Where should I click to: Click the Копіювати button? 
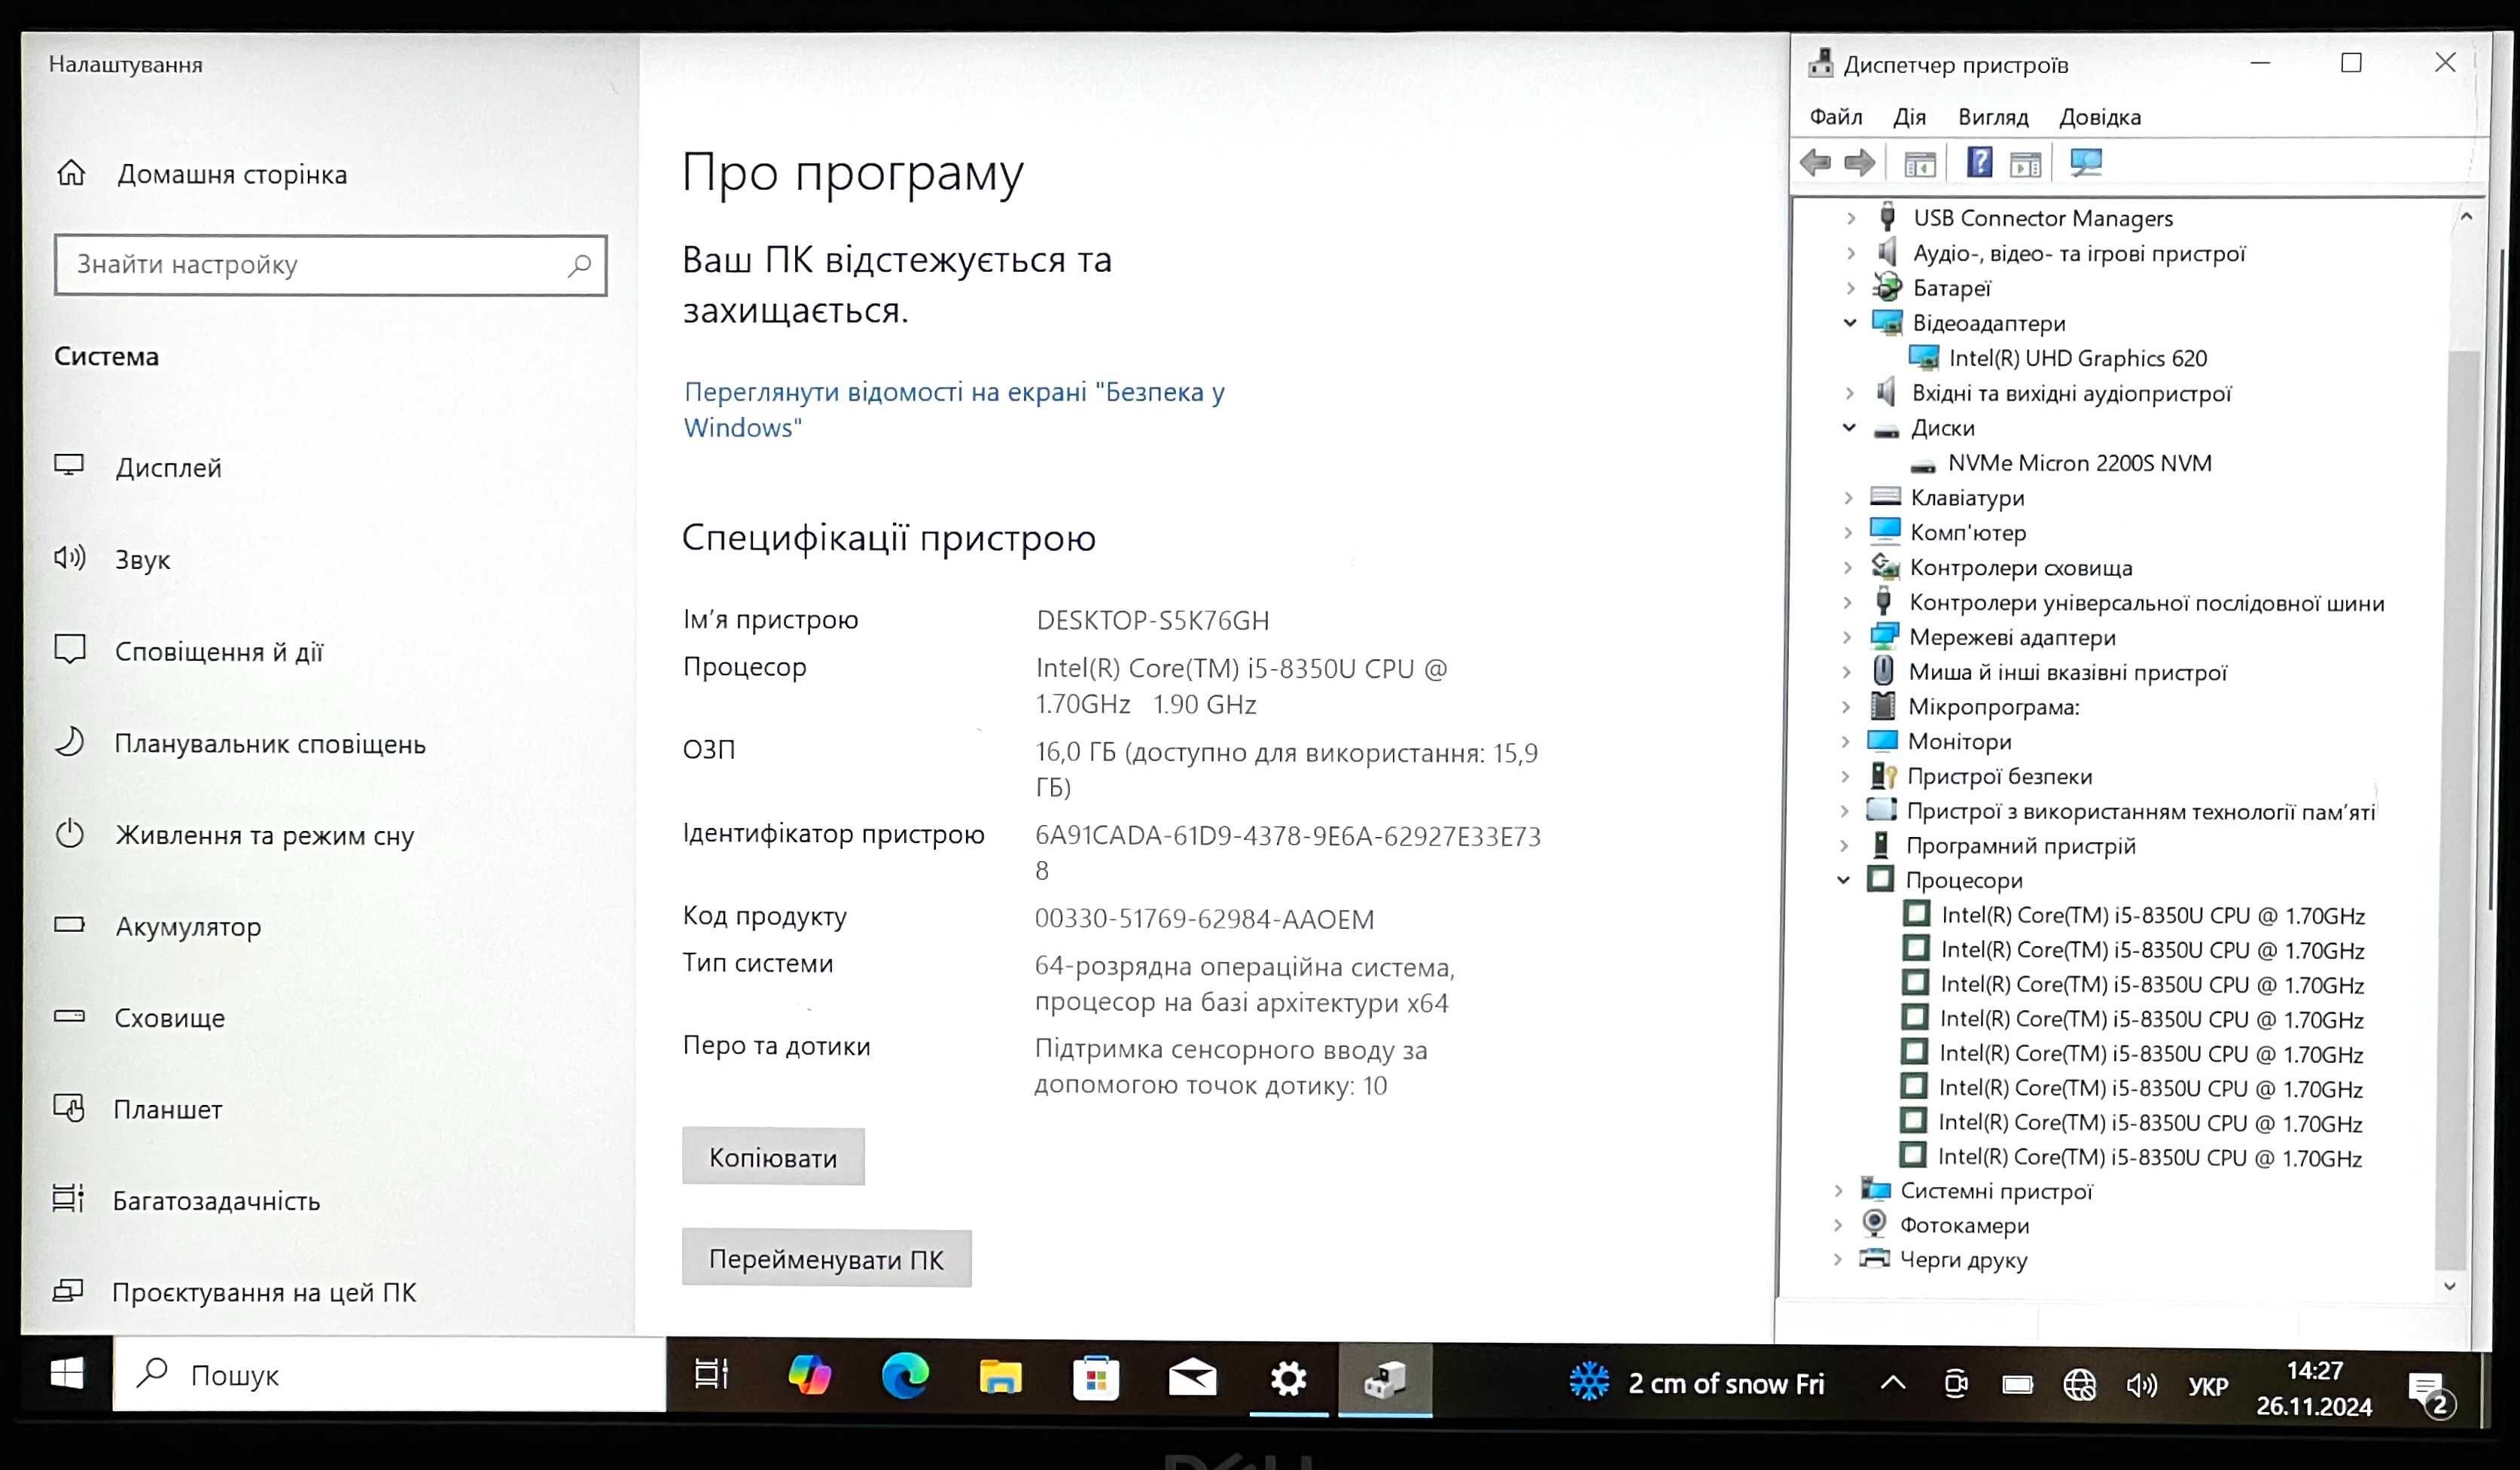pyautogui.click(x=773, y=1157)
